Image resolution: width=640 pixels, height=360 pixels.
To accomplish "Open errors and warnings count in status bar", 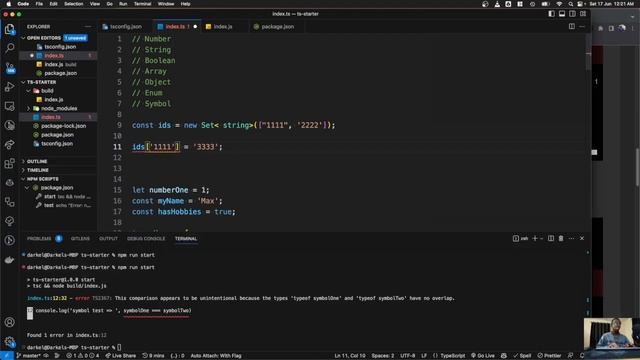I will coord(83,356).
